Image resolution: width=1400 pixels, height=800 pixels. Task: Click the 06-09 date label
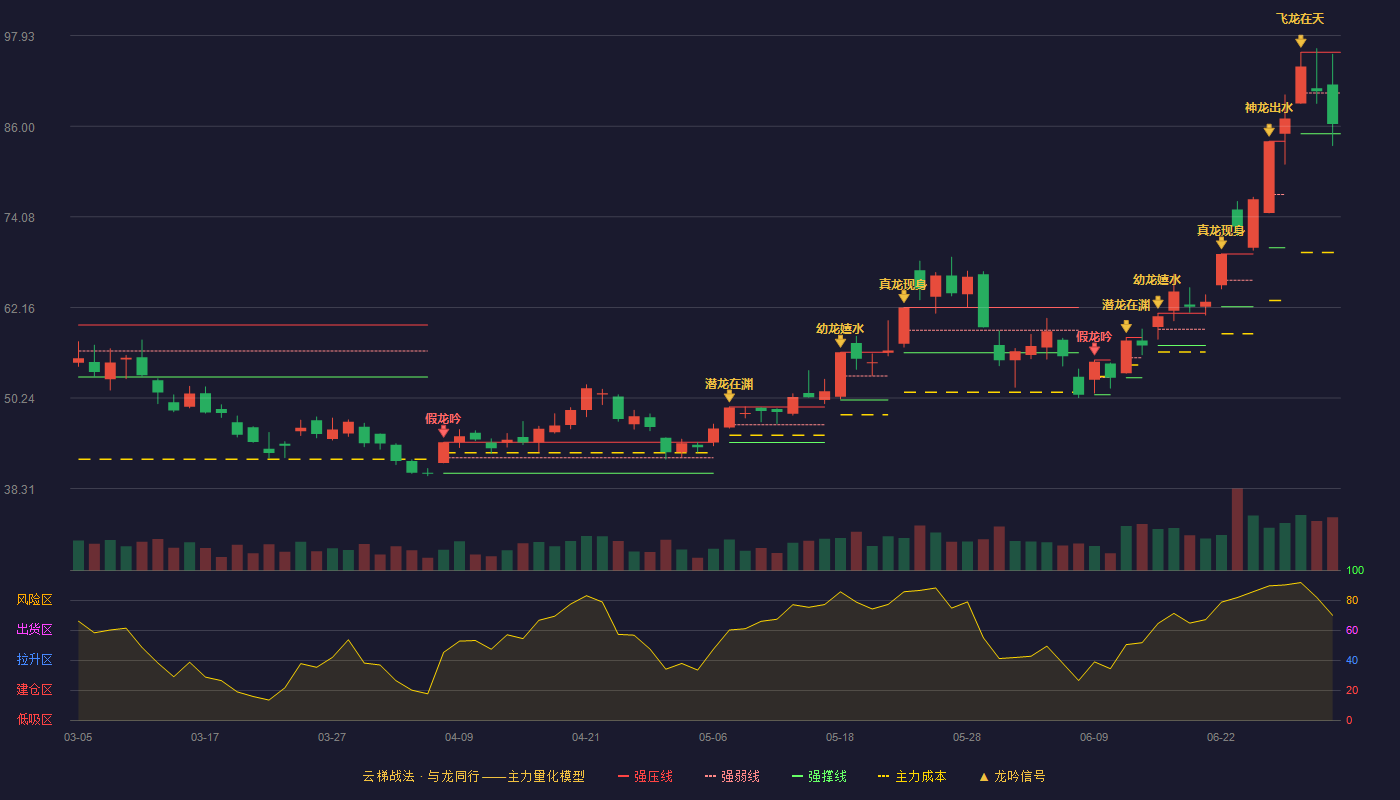1094,737
